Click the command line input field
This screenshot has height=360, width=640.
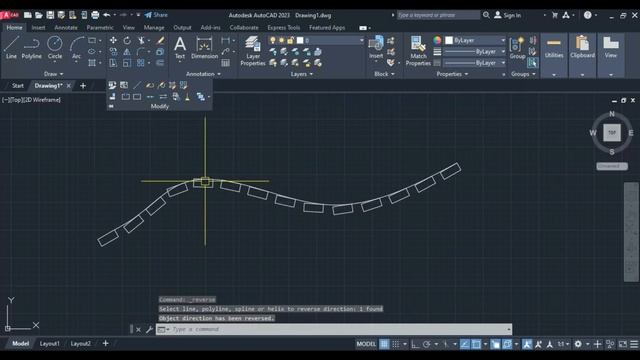[333, 329]
